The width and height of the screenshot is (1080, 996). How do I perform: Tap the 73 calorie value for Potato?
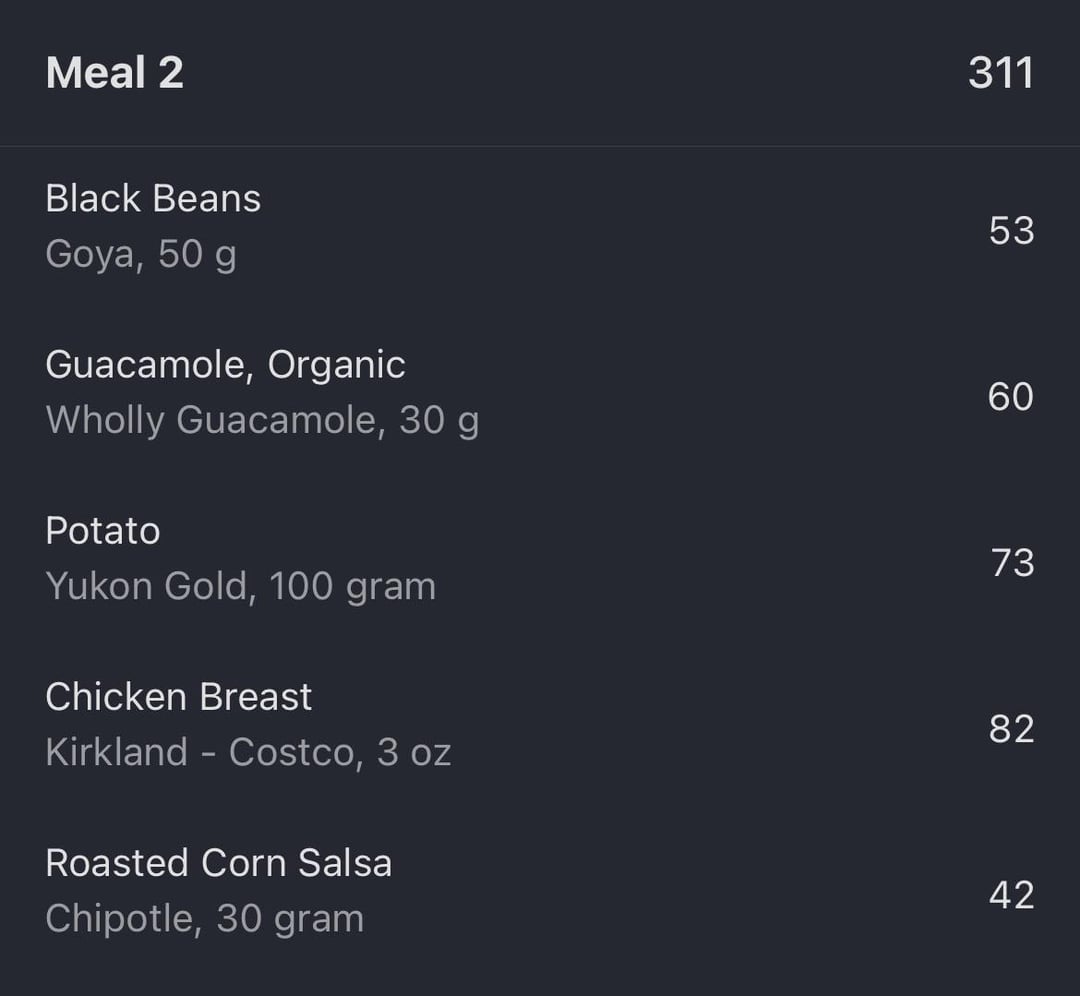[x=1012, y=562]
